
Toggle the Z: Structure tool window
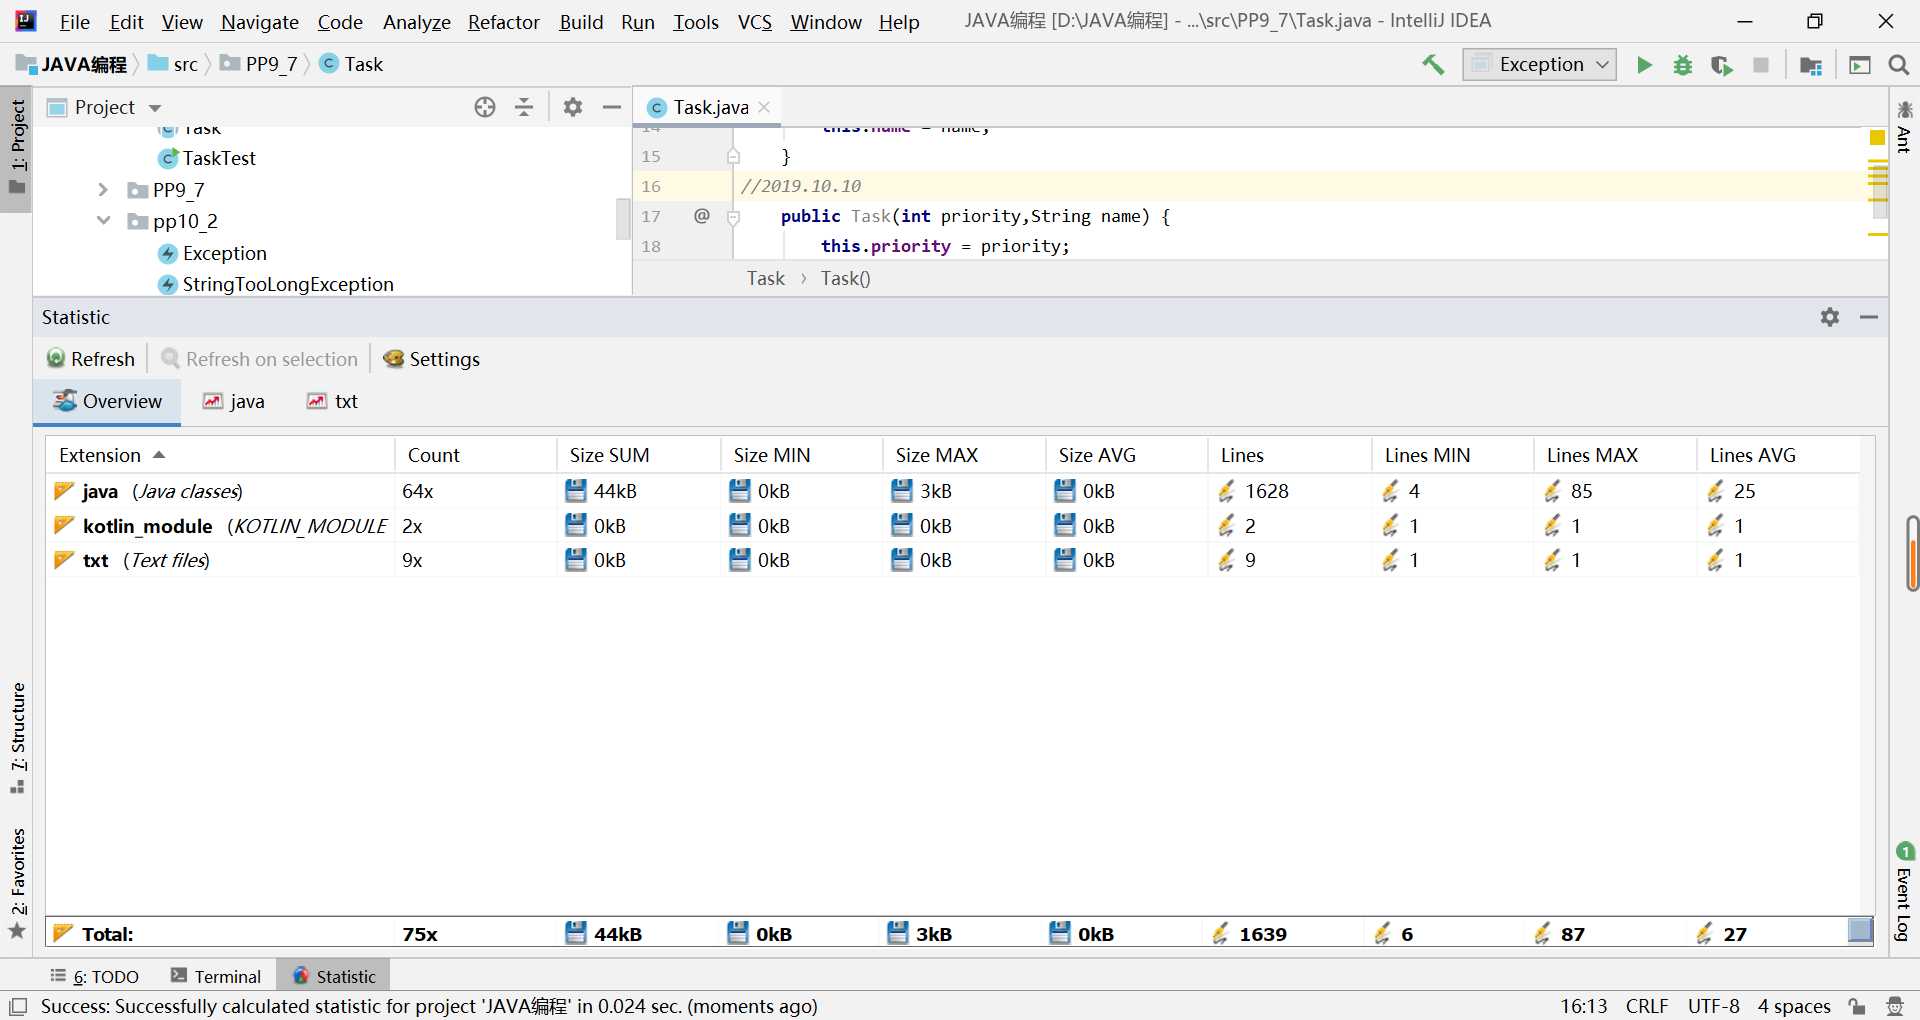[x=17, y=738]
